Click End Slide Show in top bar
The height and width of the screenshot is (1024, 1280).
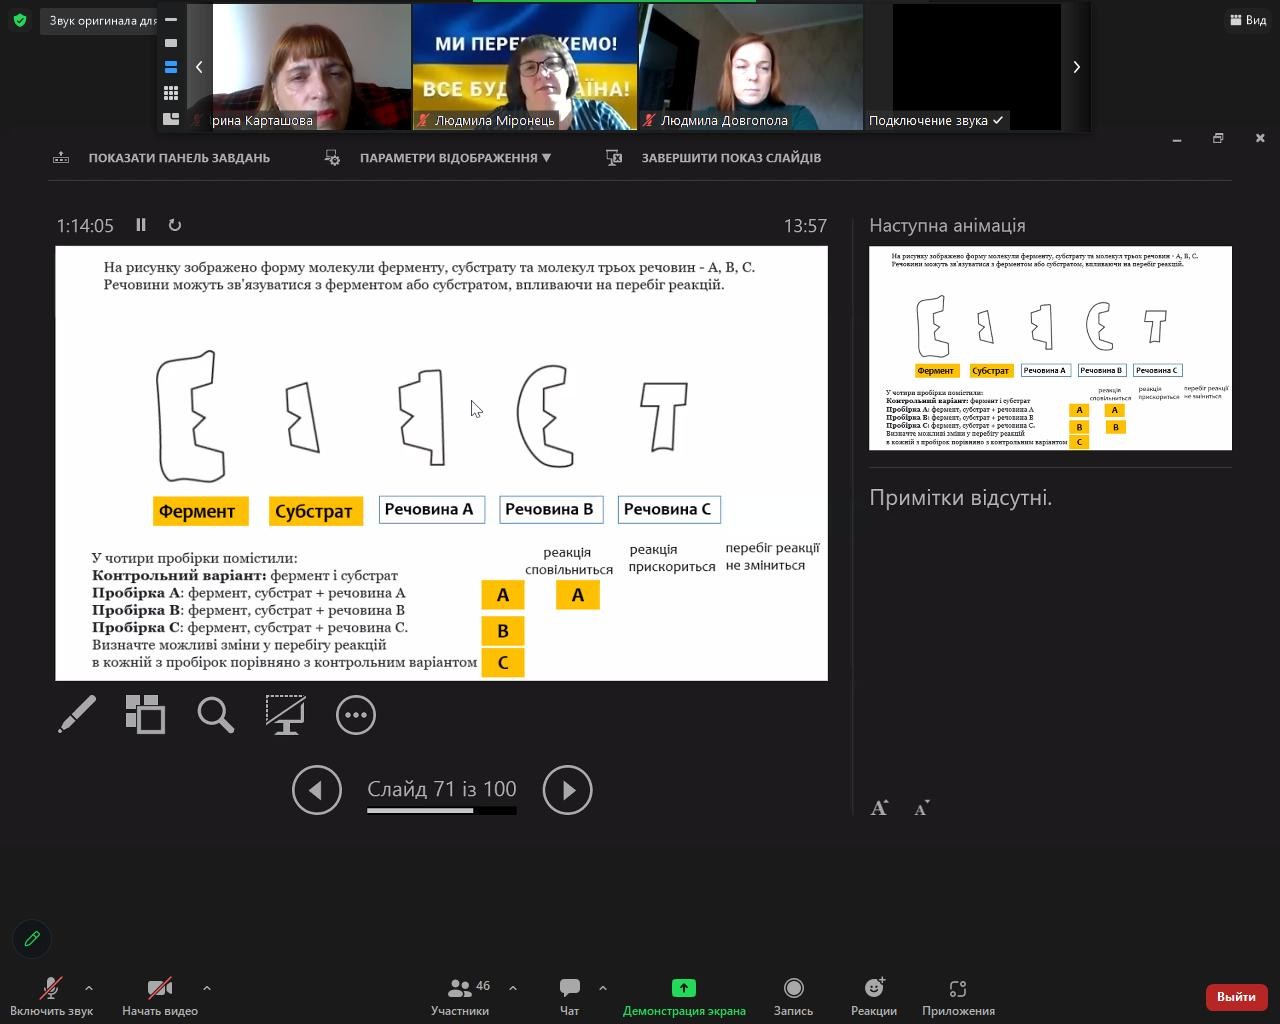coord(730,158)
